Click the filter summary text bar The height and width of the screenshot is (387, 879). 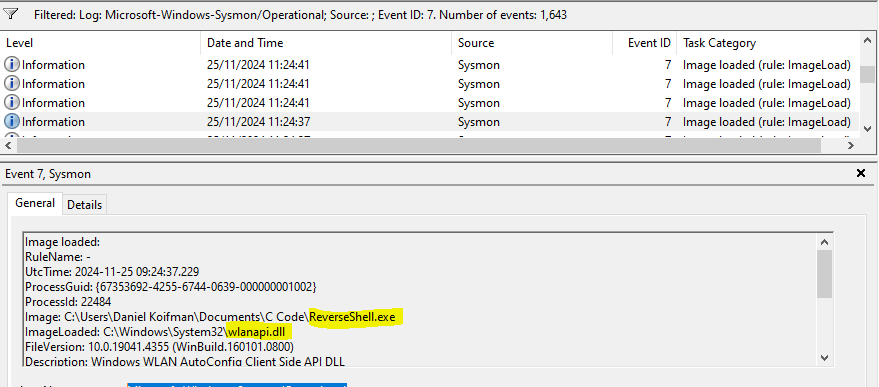(300, 15)
